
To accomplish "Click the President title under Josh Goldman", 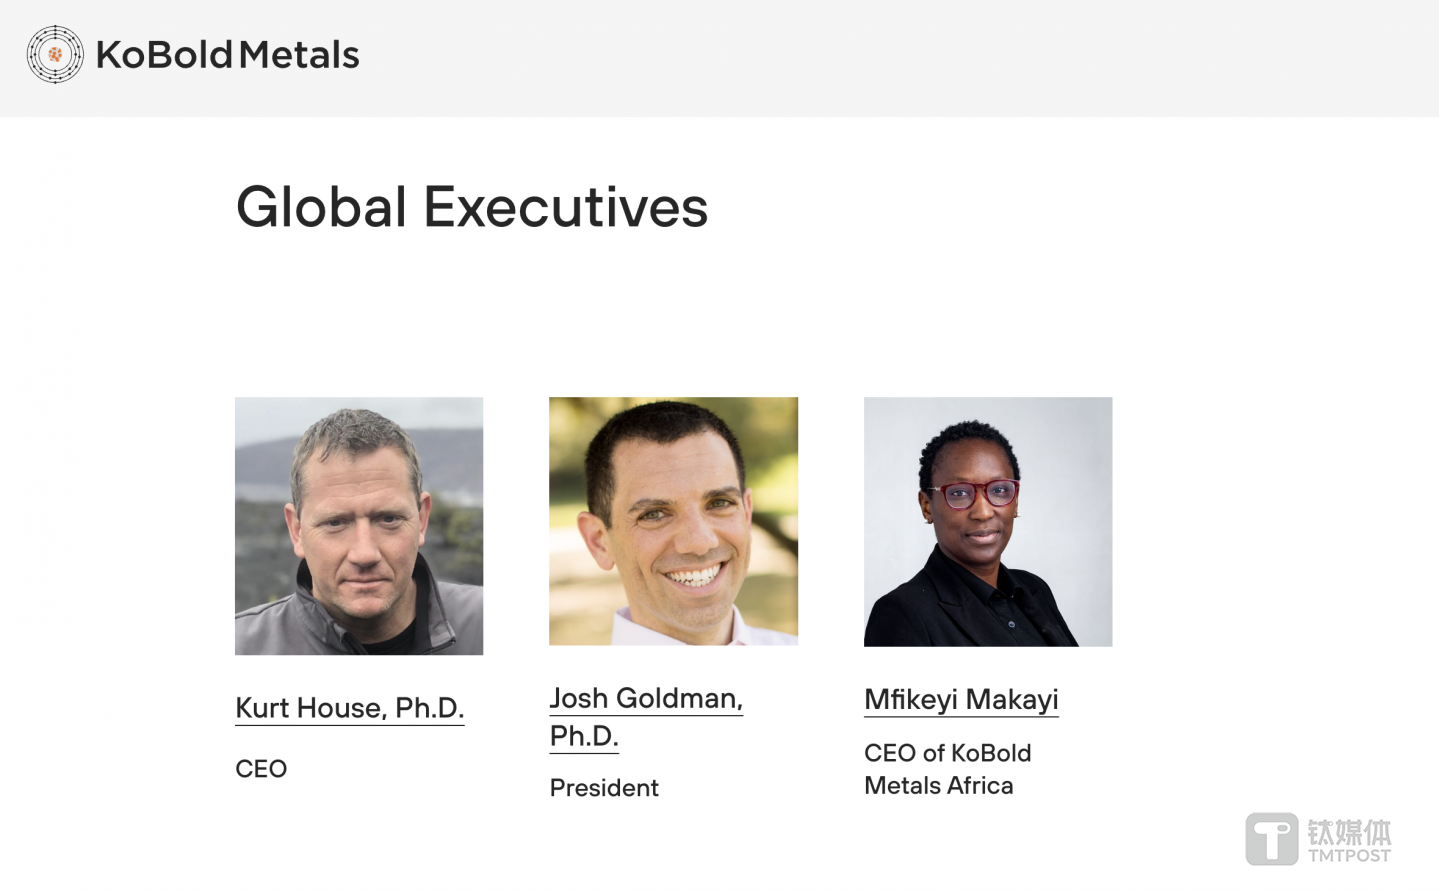I will [604, 788].
